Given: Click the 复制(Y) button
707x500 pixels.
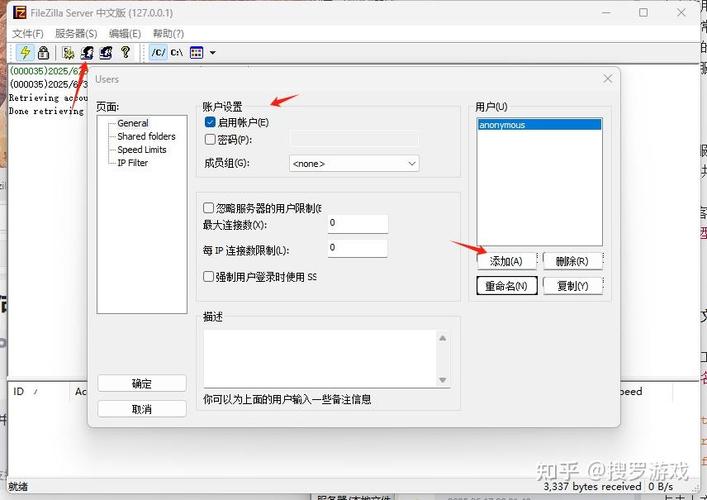Looking at the screenshot, I should (x=573, y=286).
